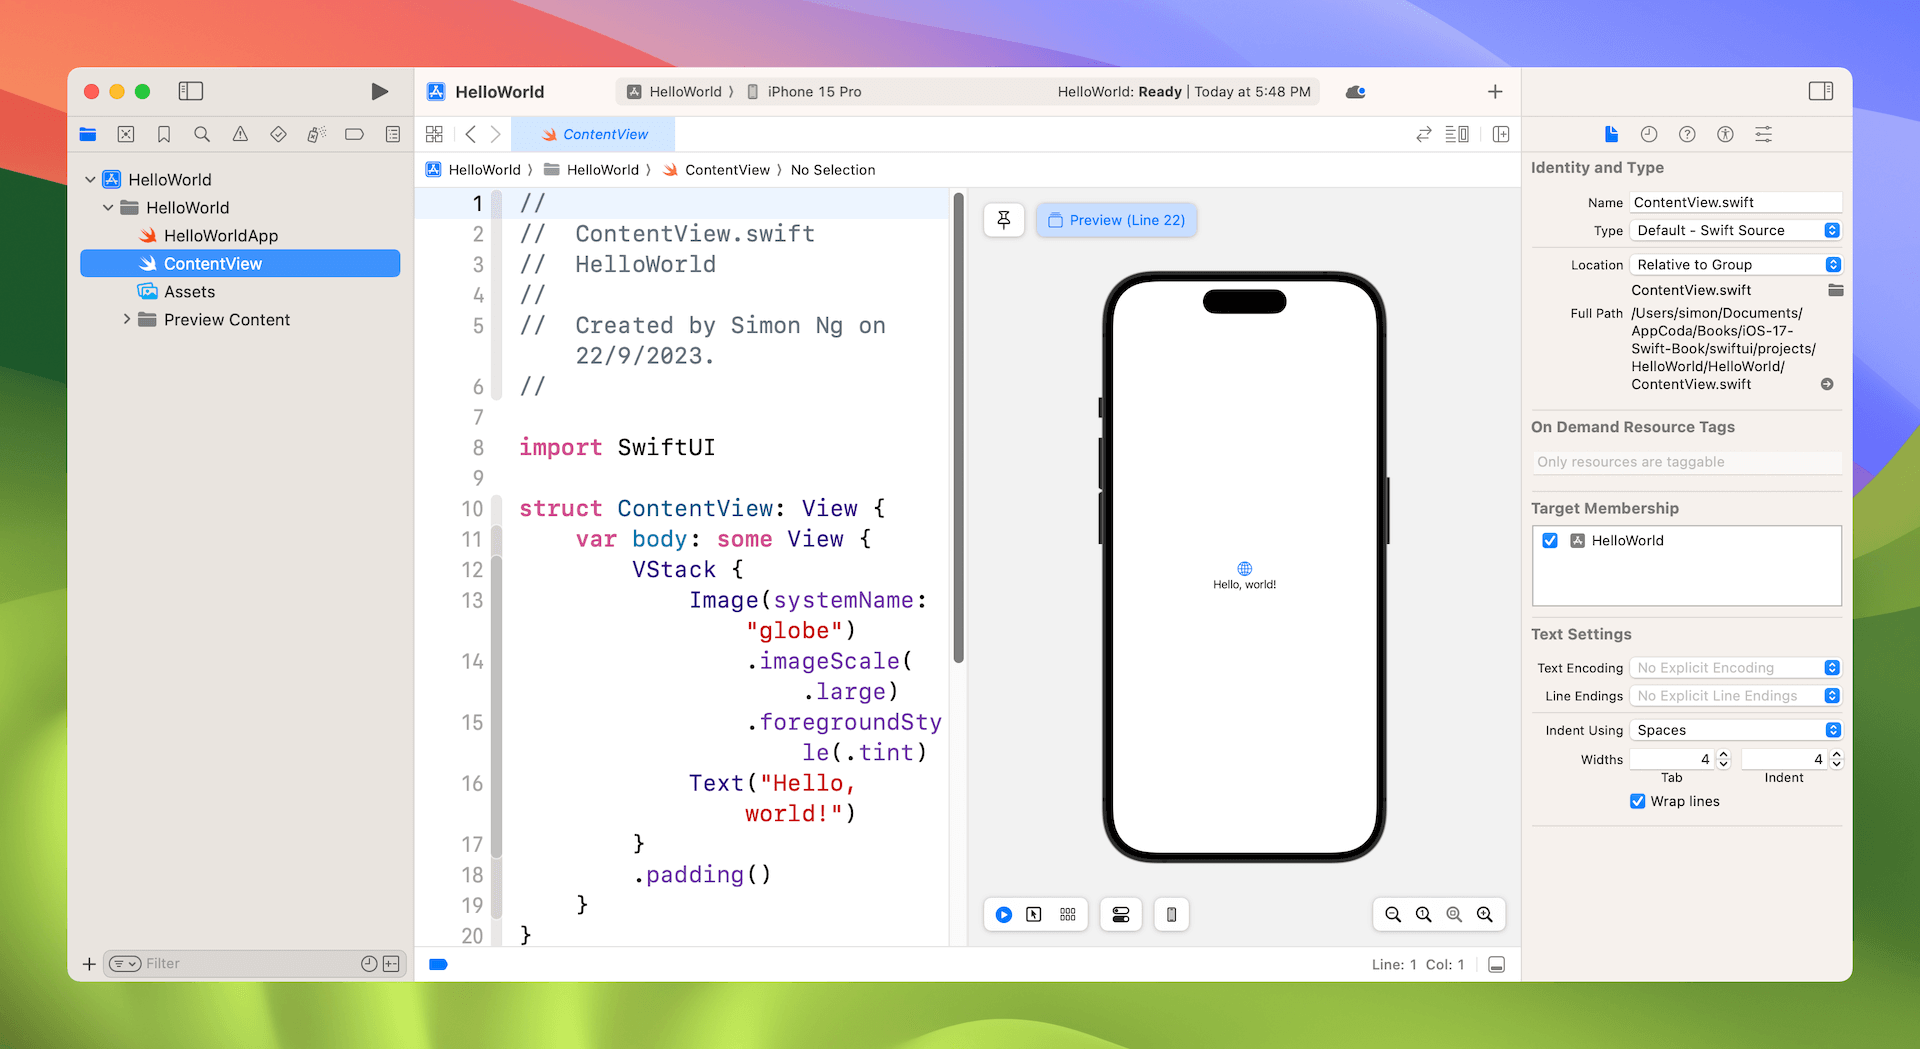Show the File inspector
Screen dimensions: 1920x1049
pyautogui.click(x=1611, y=133)
